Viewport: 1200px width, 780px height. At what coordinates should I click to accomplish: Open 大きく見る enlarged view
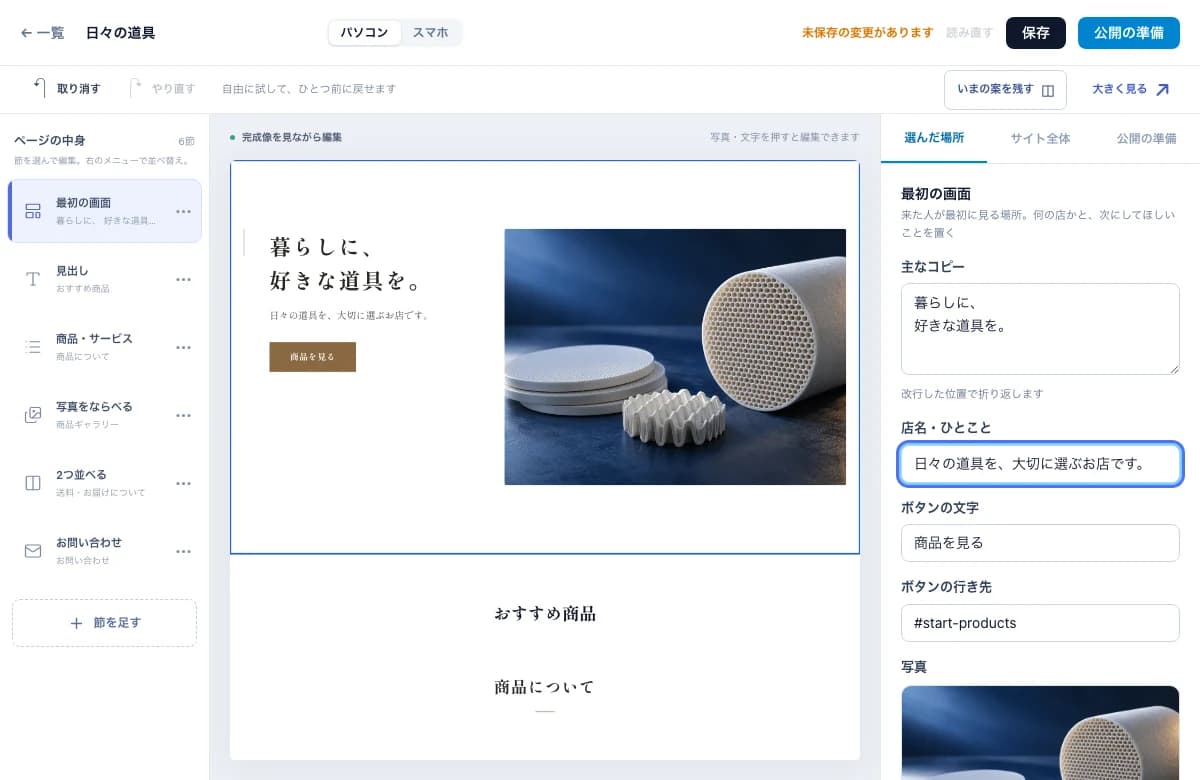(1130, 89)
